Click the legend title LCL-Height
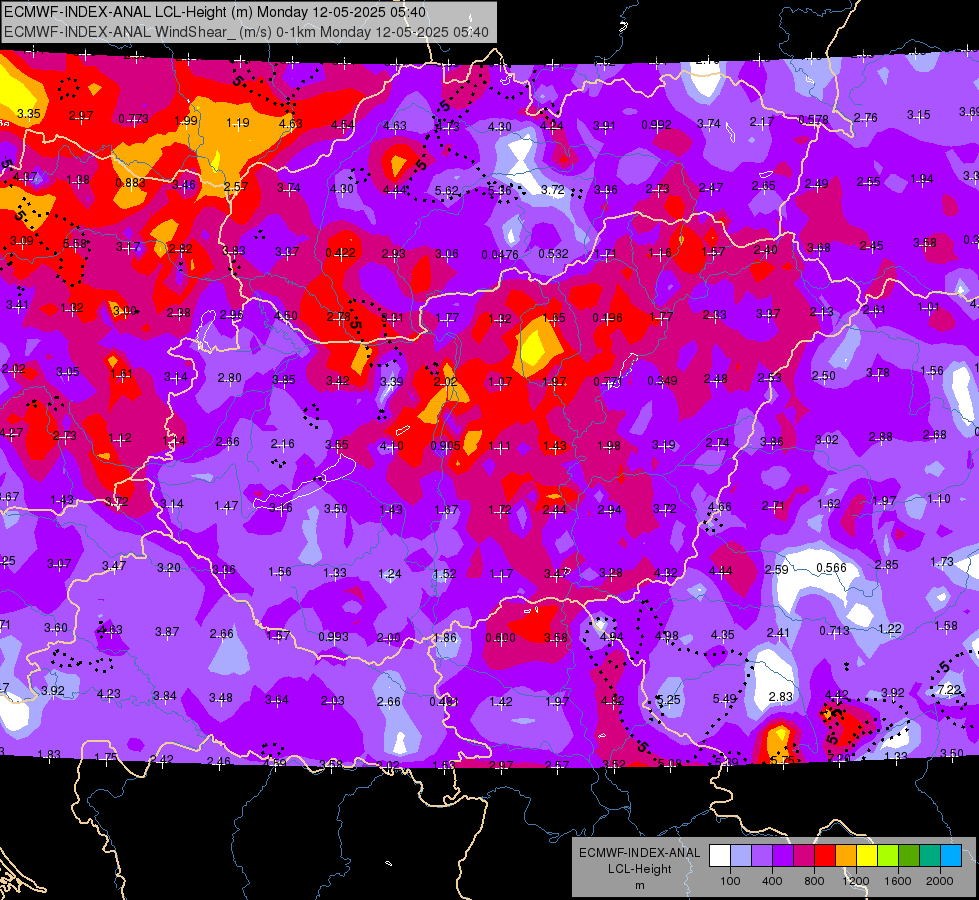Image resolution: width=979 pixels, height=900 pixels. tap(640, 869)
